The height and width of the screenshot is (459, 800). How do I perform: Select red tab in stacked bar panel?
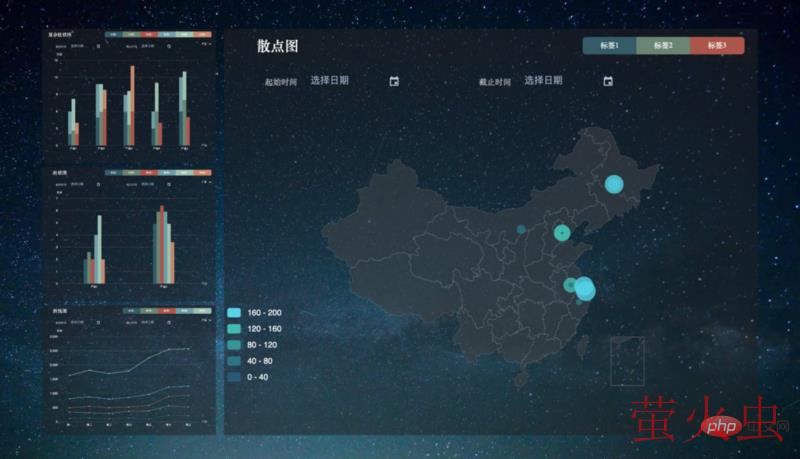click(x=149, y=35)
